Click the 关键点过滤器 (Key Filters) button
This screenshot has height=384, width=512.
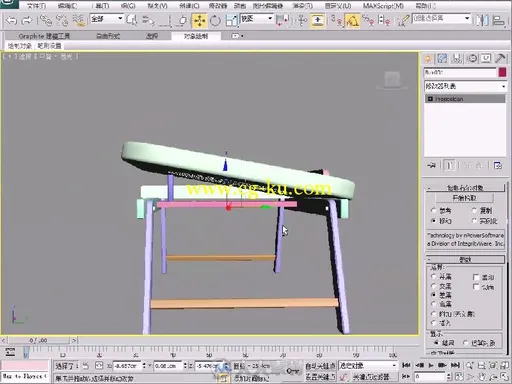pyautogui.click(x=371, y=377)
